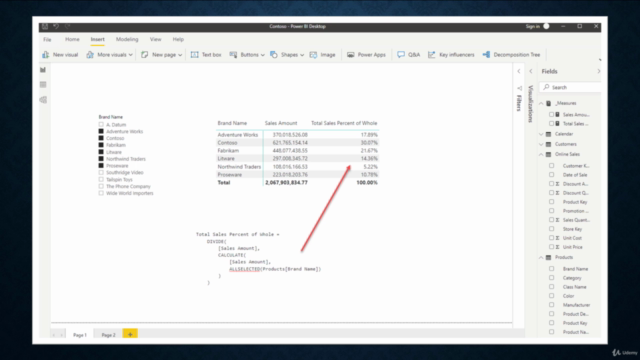Viewport: 640px width, 360px height.
Task: Switch to the Modeling ribbon tab
Action: [x=127, y=39]
